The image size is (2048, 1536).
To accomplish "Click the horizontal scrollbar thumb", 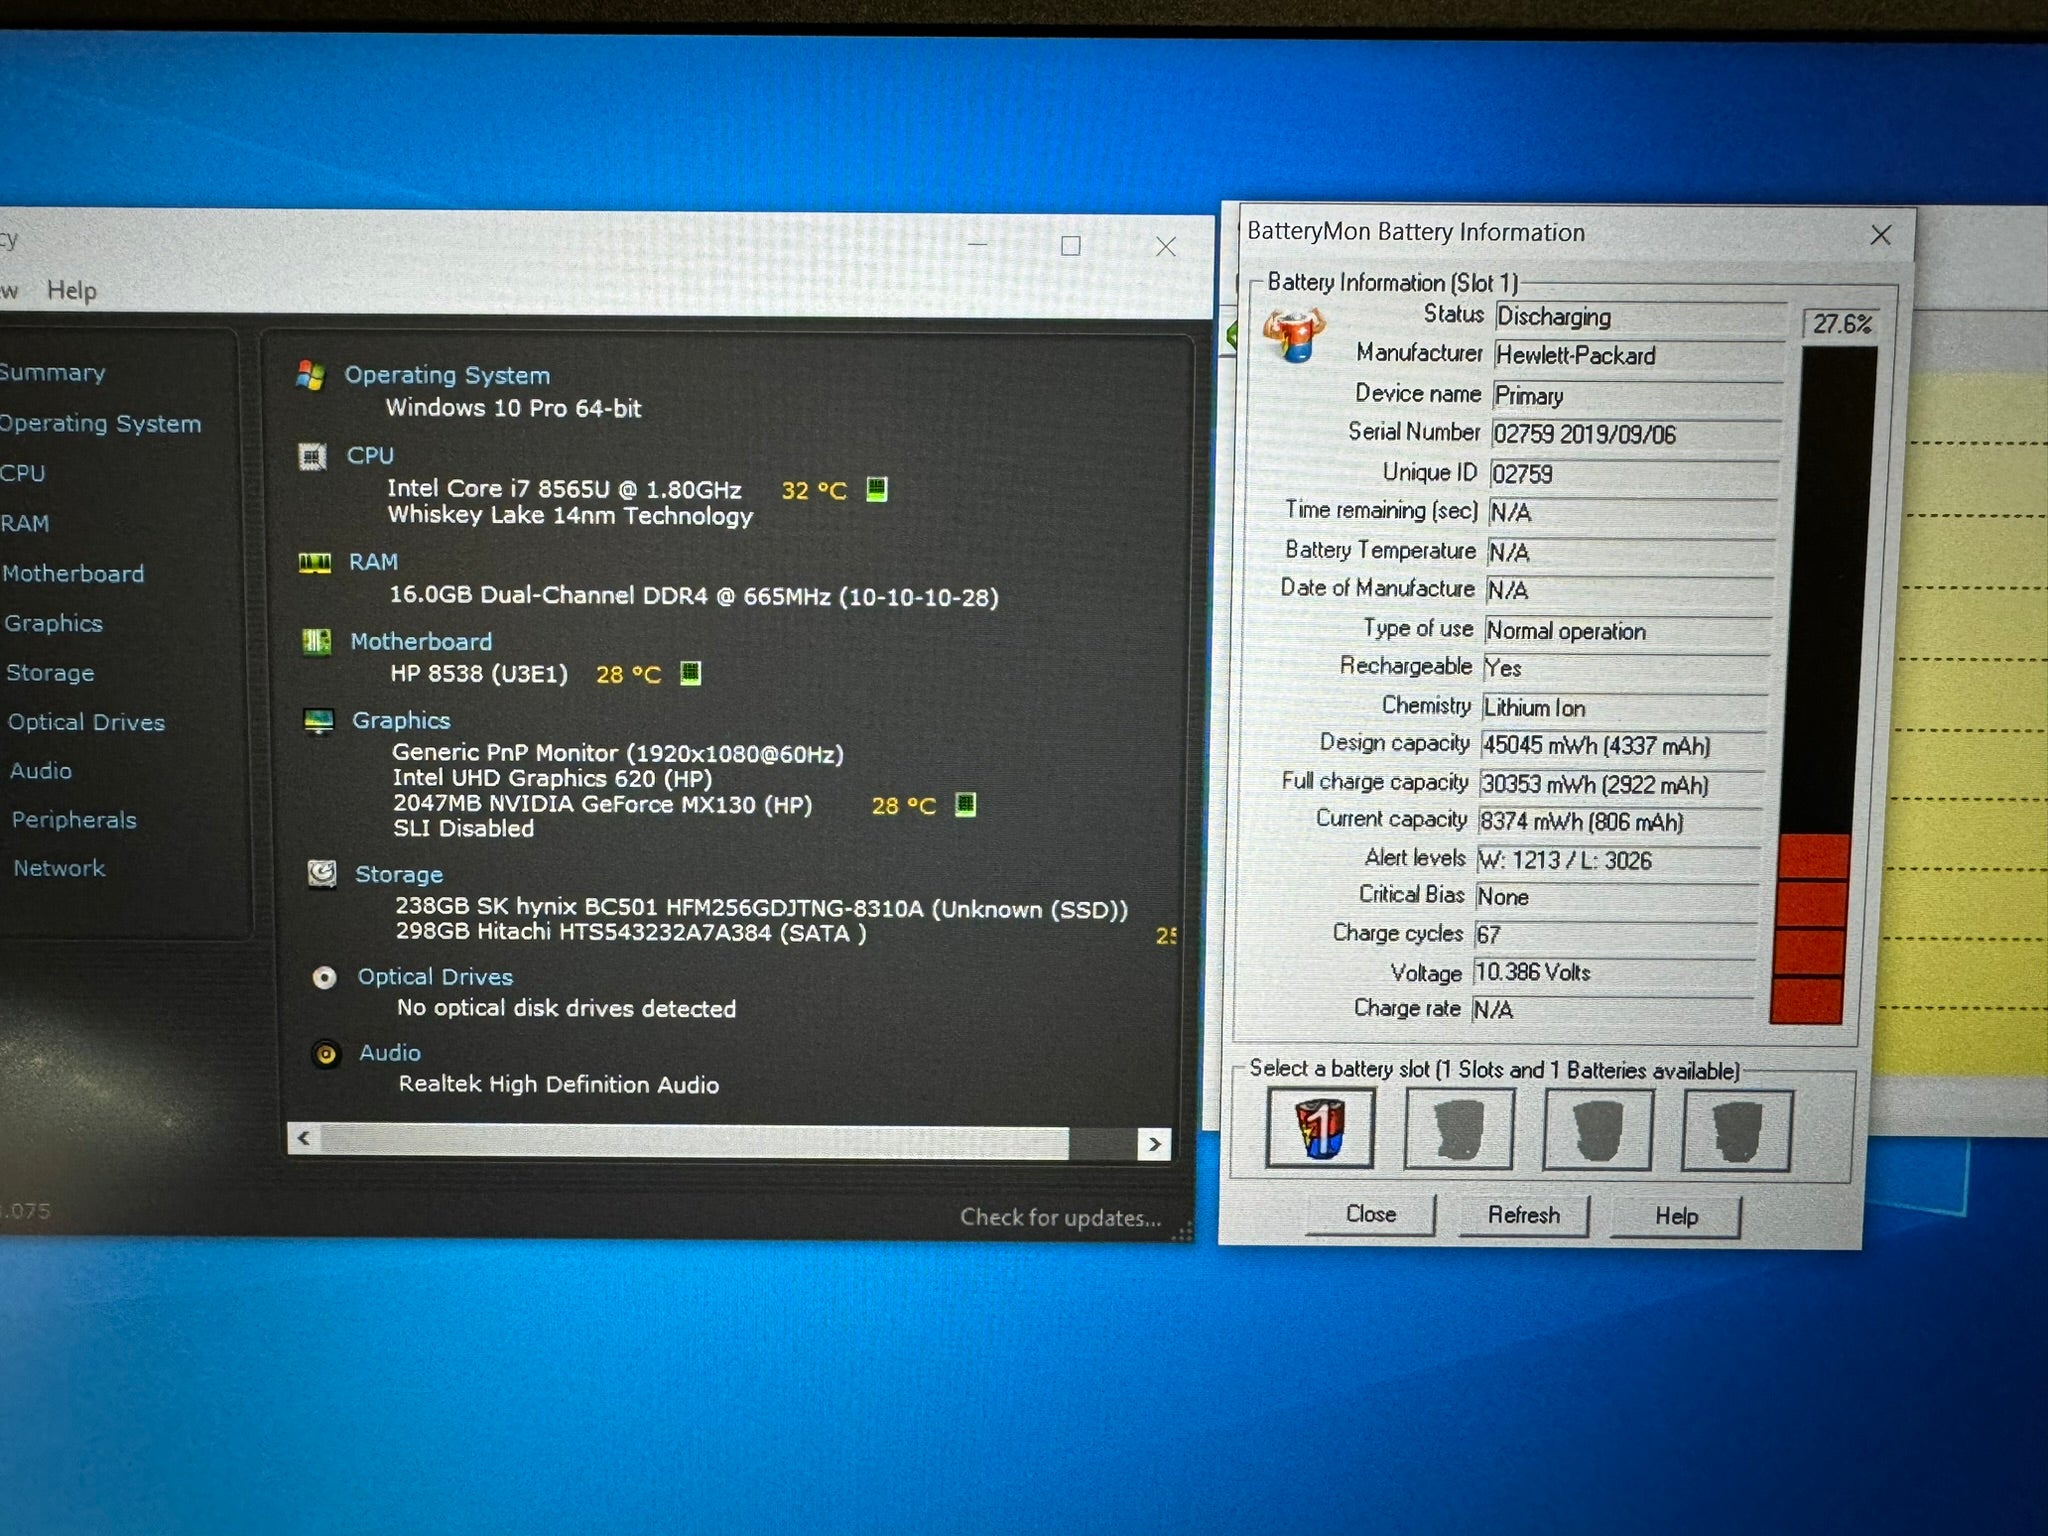I will click(x=694, y=1141).
